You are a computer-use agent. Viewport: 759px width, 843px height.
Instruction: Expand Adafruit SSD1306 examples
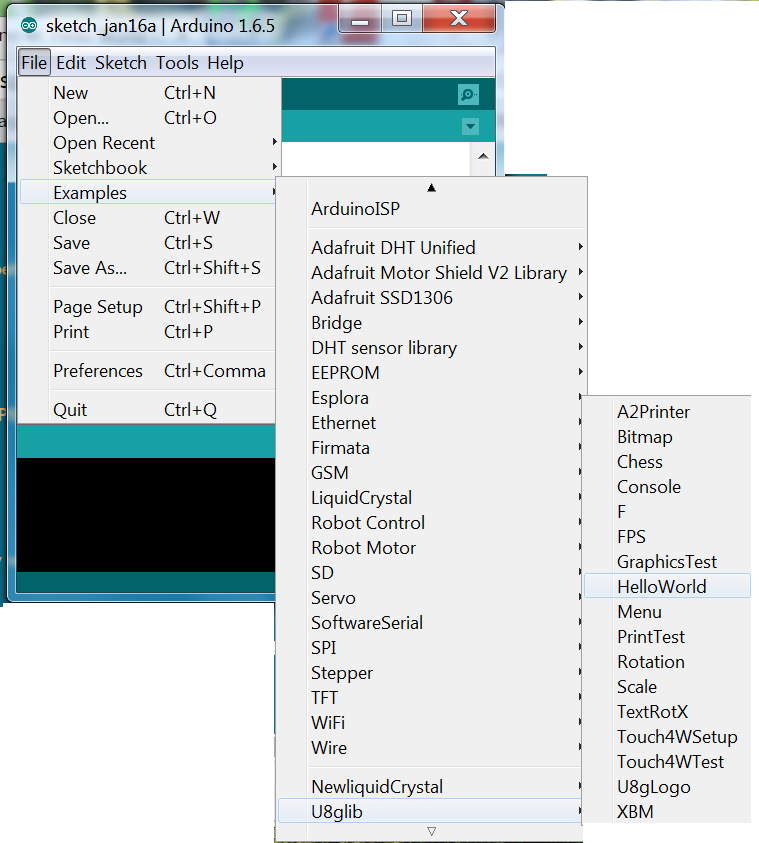tap(432, 297)
